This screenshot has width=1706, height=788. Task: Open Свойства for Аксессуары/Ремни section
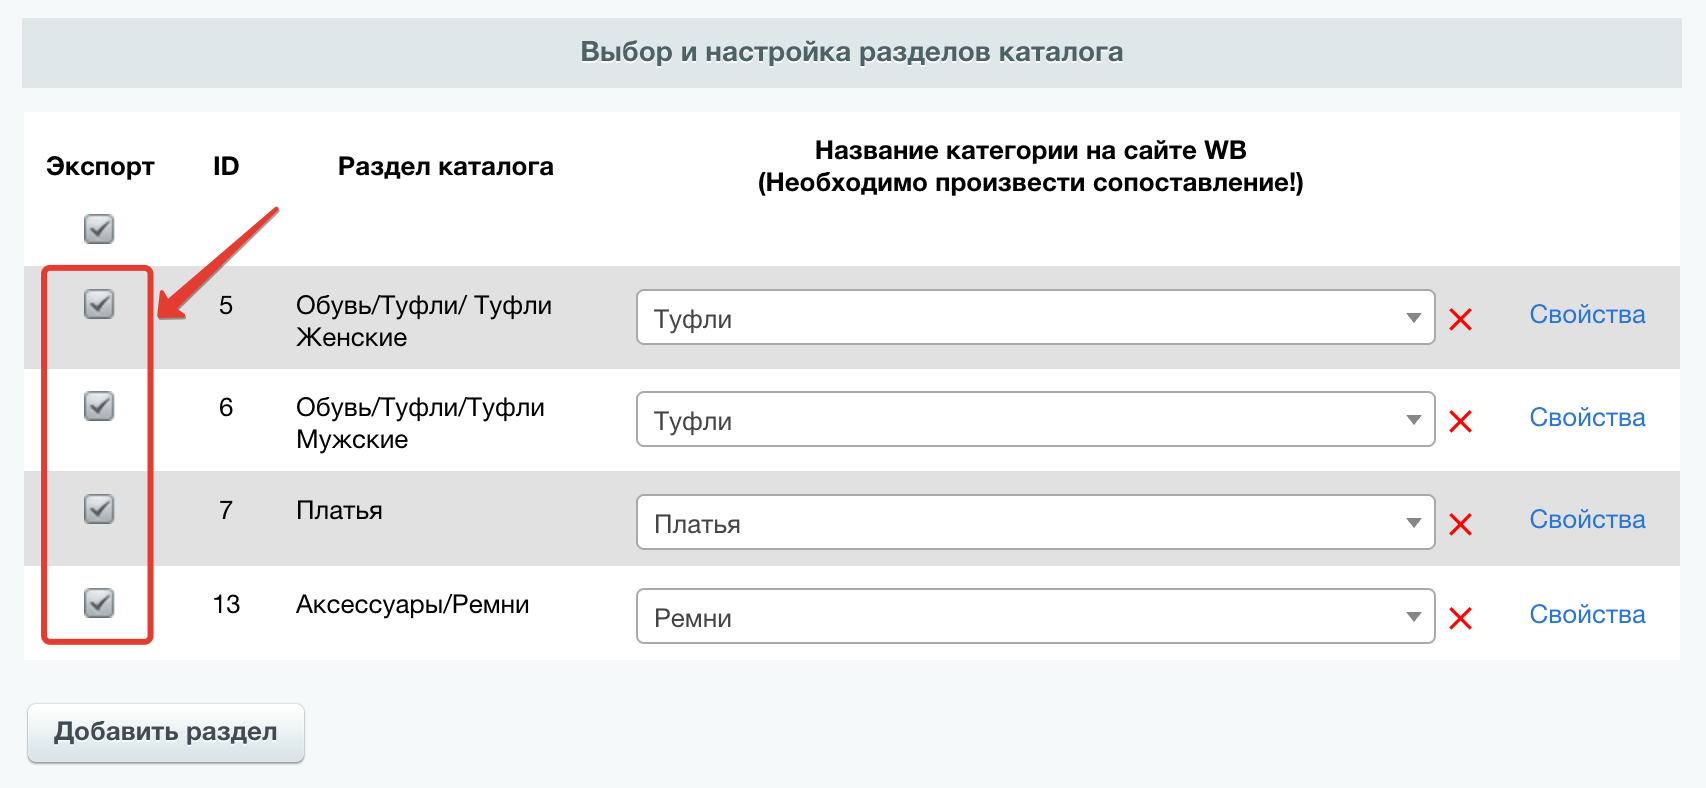(x=1587, y=615)
